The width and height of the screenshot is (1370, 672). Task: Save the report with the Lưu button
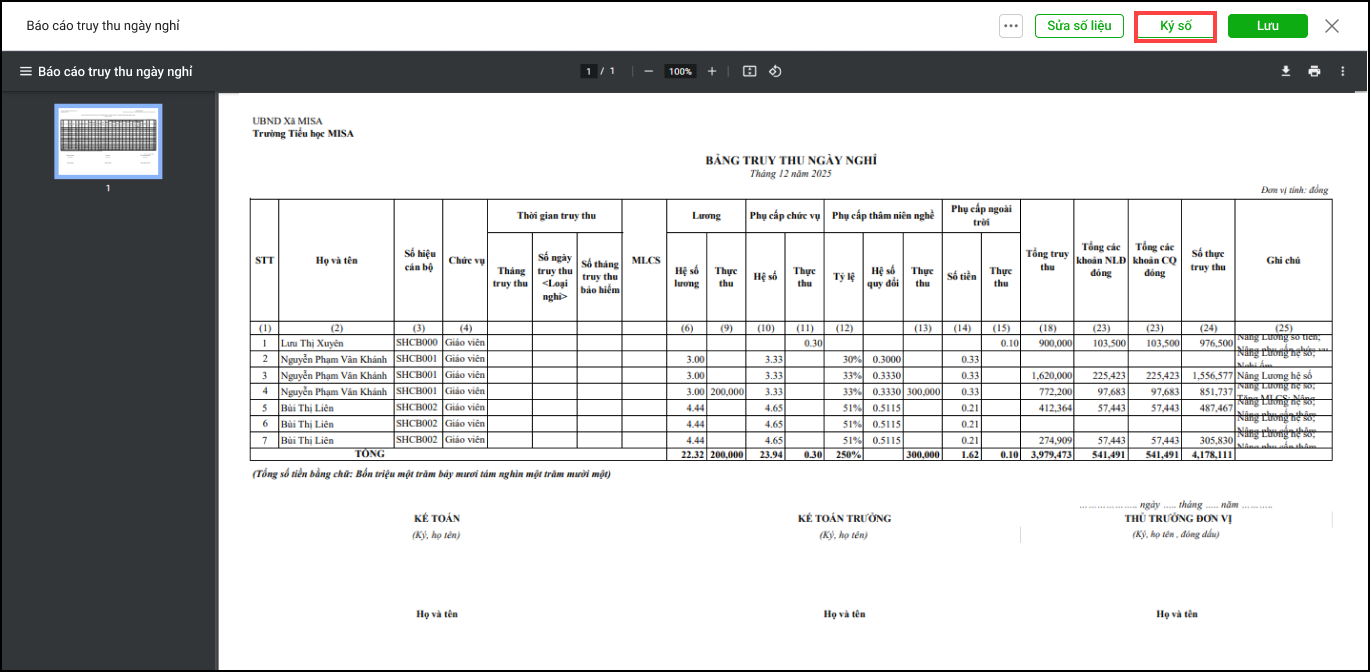point(1267,26)
